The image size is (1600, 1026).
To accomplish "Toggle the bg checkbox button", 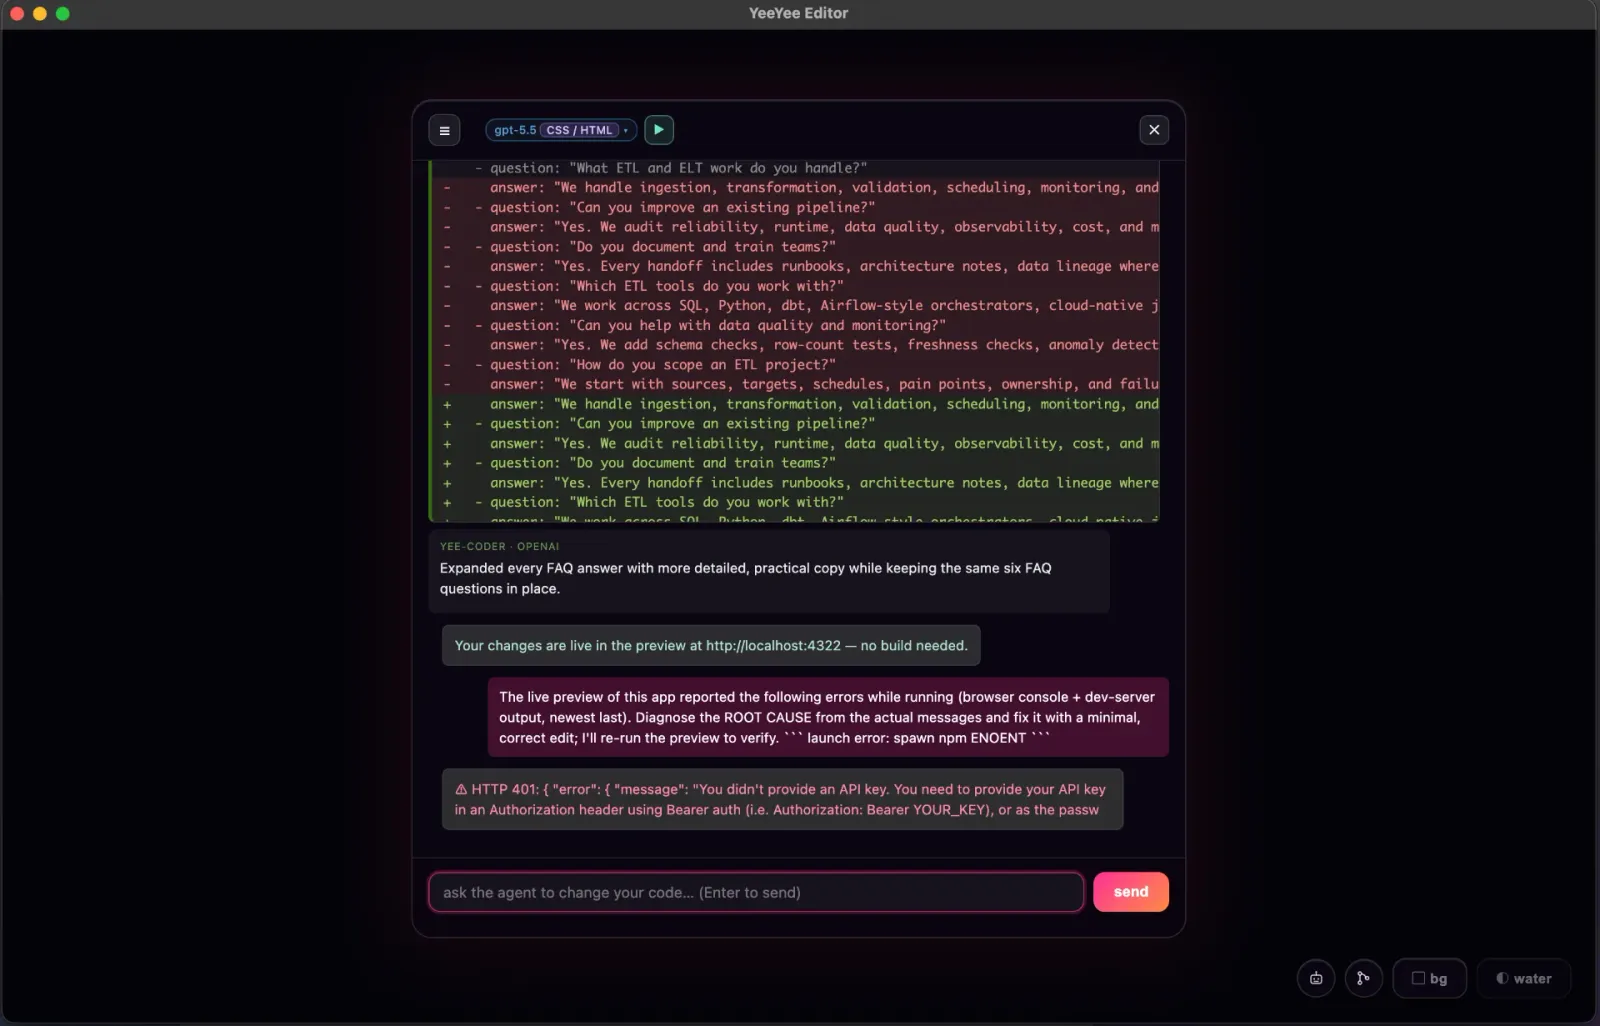I will coord(1429,978).
